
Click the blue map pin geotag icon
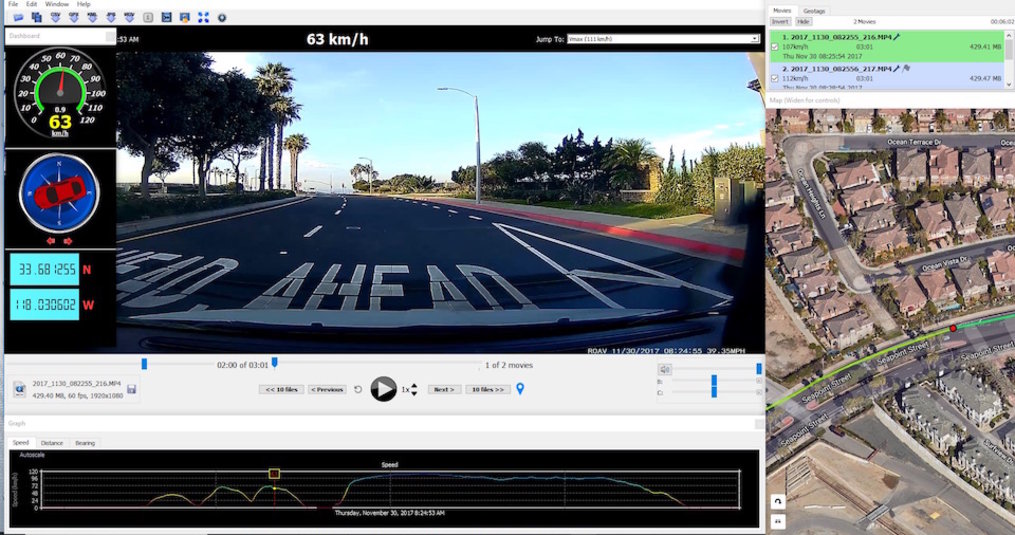(520, 389)
